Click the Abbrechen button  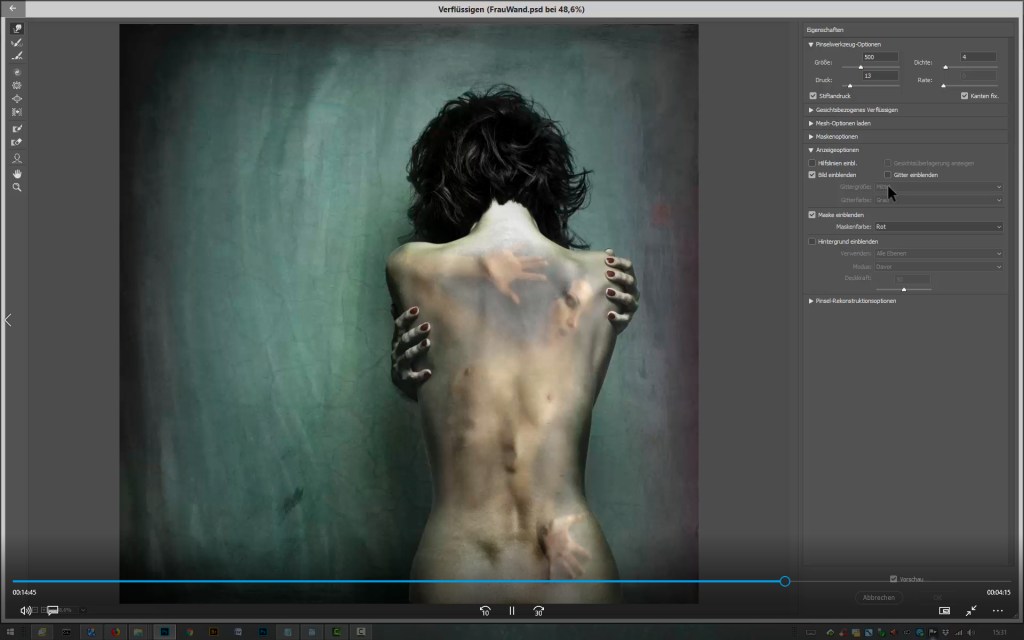pos(878,597)
